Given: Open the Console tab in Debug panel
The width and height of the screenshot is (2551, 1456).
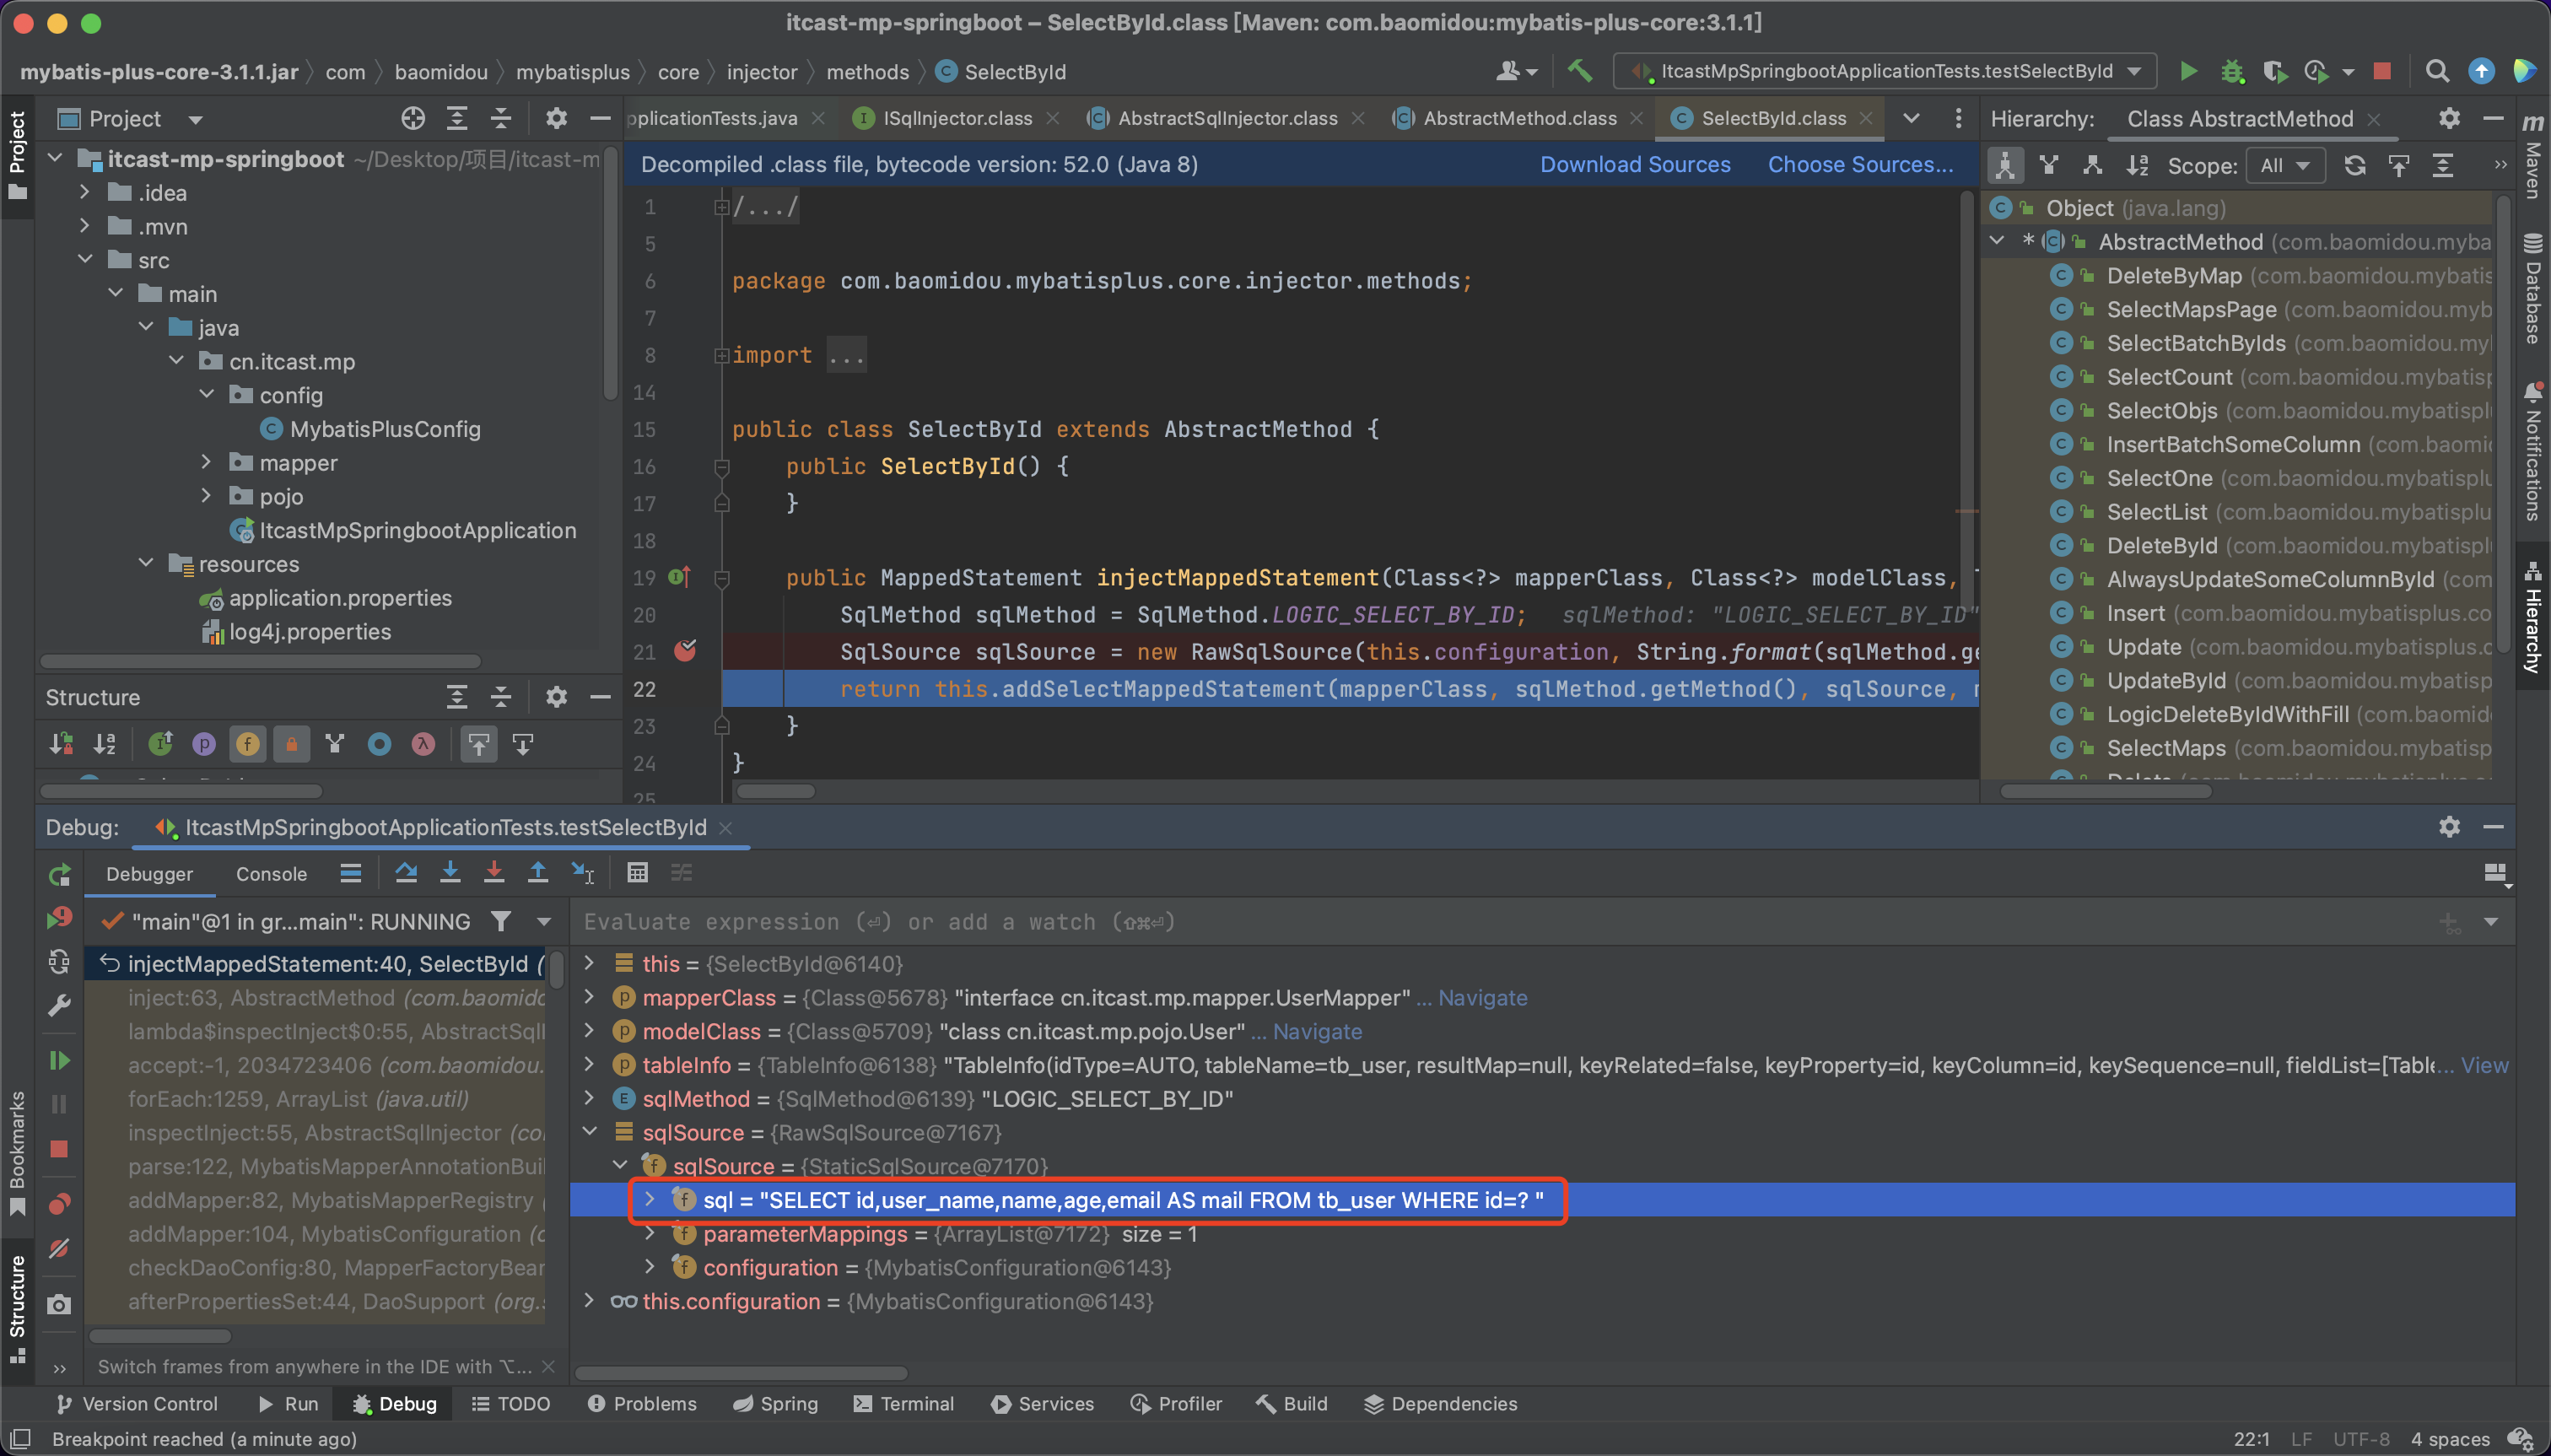Looking at the screenshot, I should pos(271,873).
